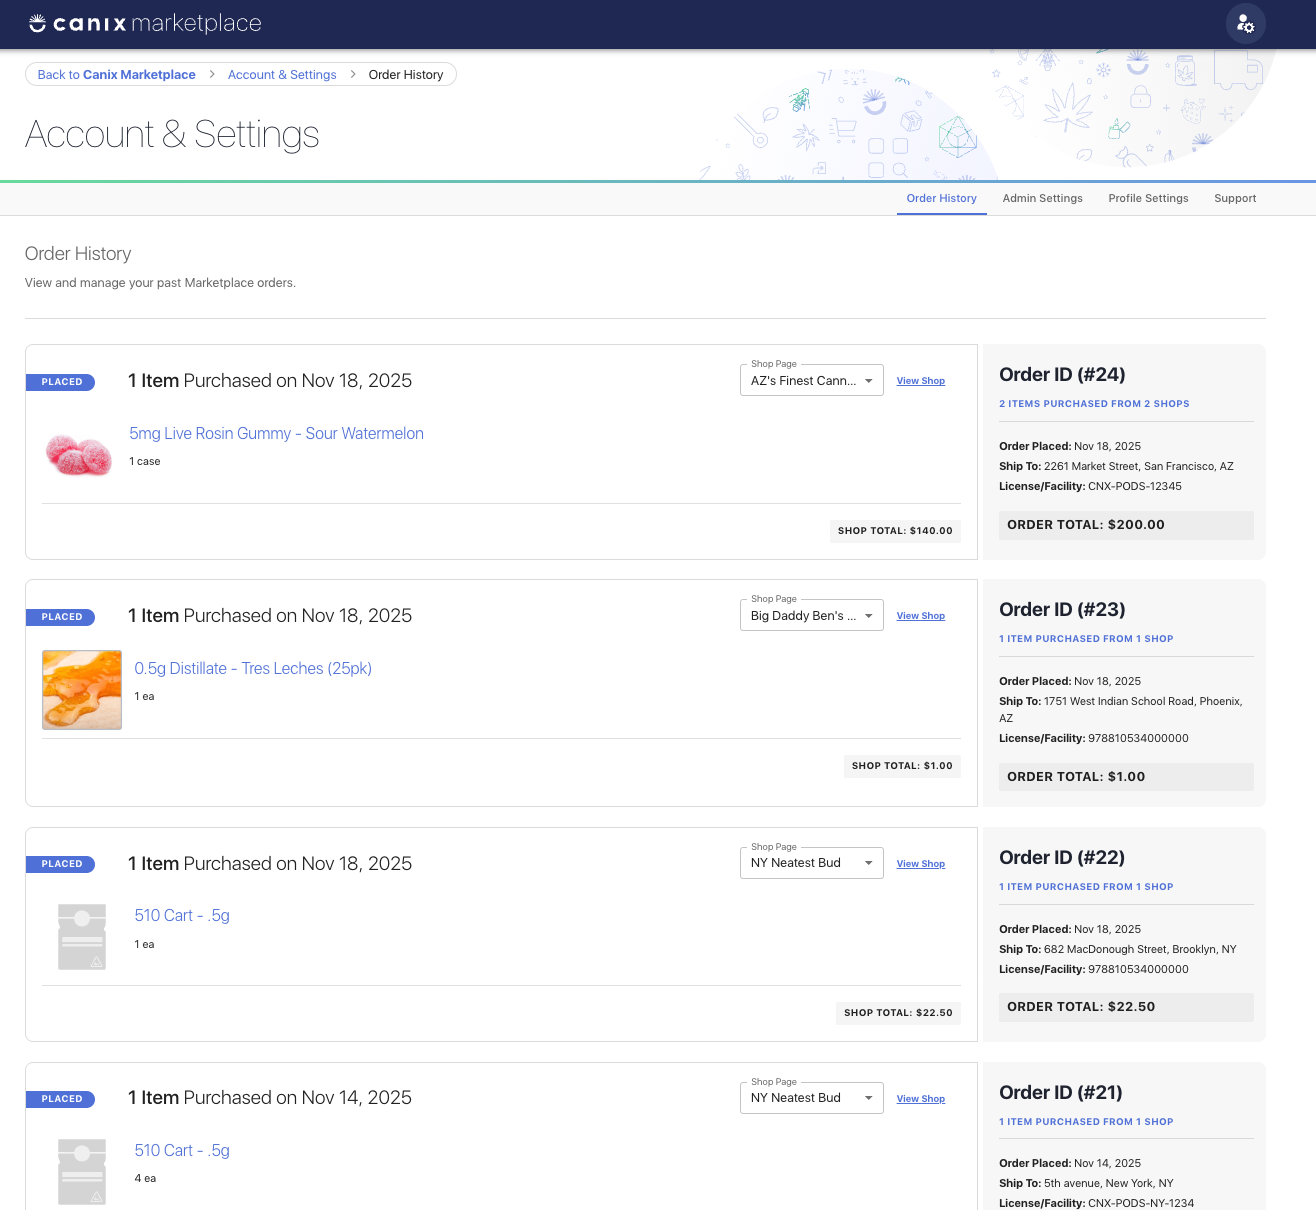This screenshot has width=1316, height=1210.
Task: Click Back to Canix Marketplace breadcrumb
Action: click(x=116, y=75)
